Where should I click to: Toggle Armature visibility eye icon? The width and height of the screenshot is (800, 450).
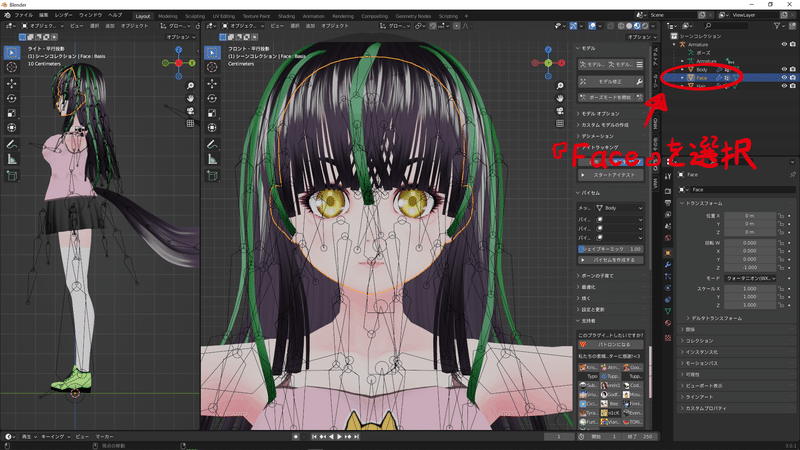(784, 44)
